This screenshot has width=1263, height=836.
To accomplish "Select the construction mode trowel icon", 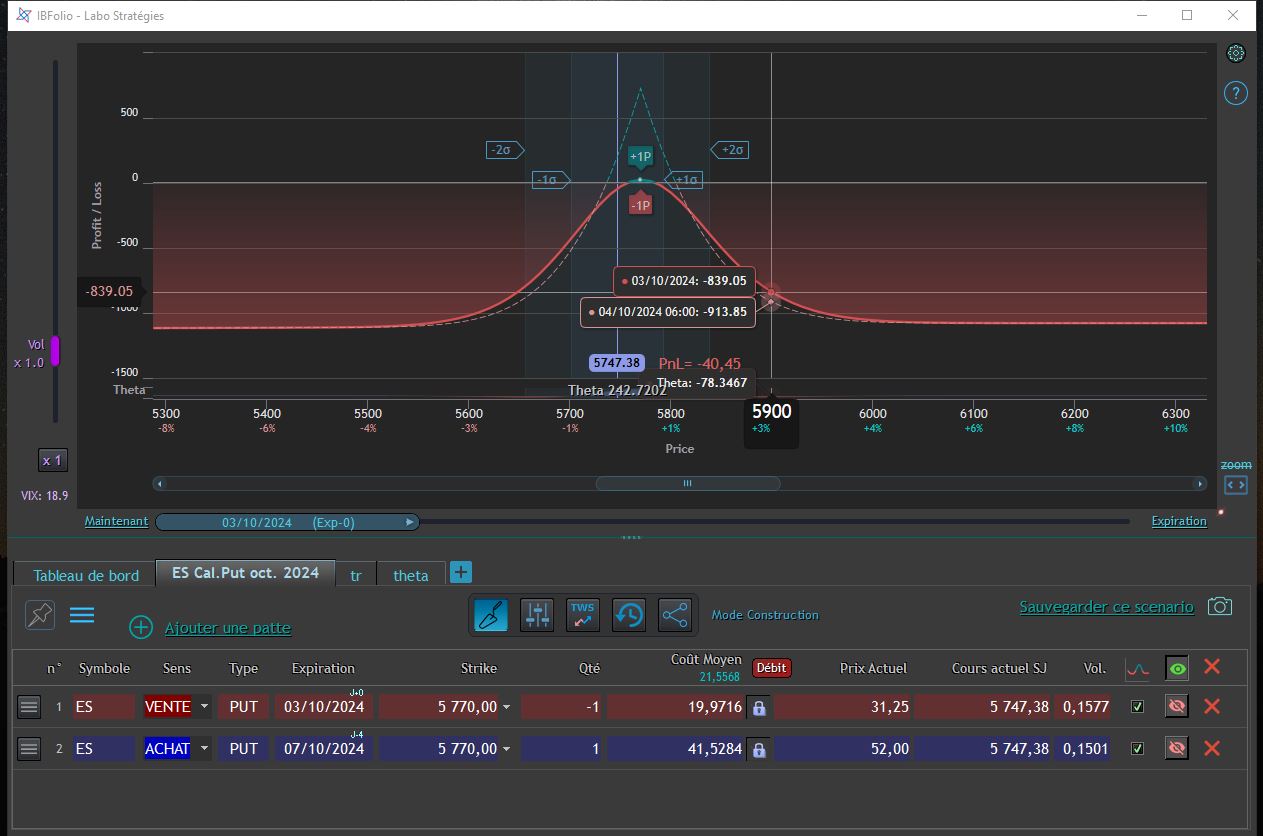I will (x=490, y=615).
